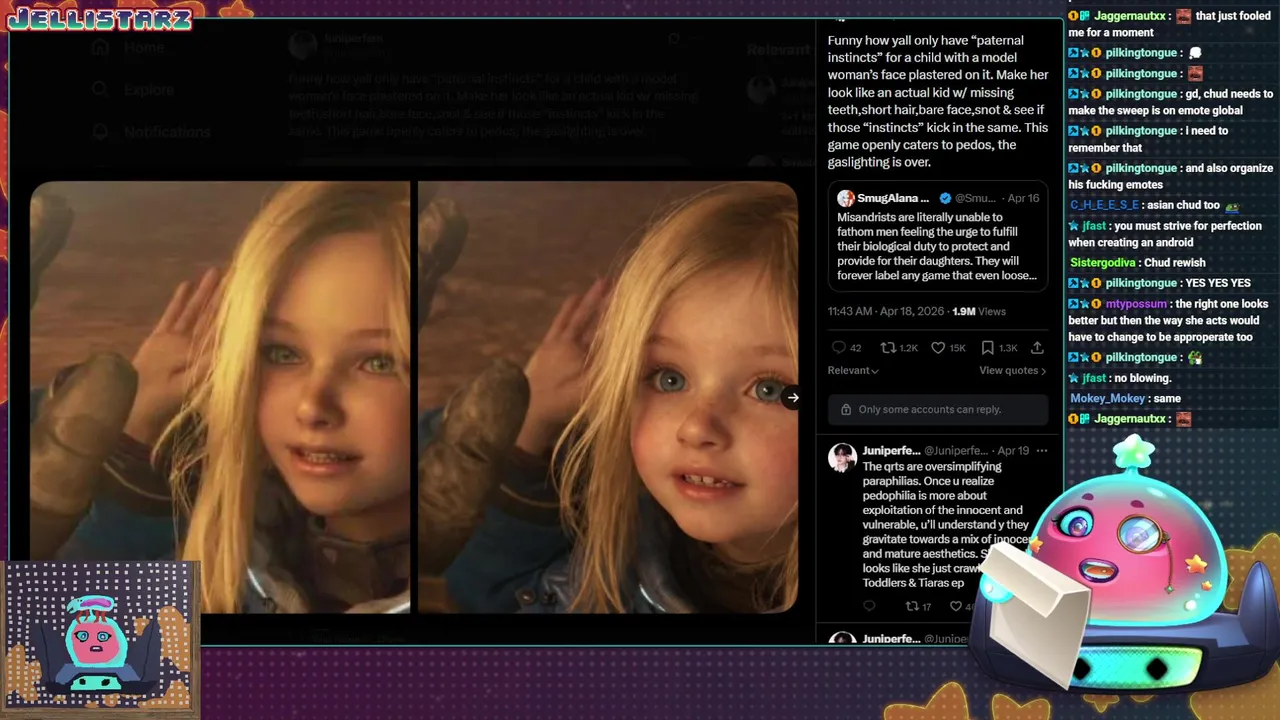The image size is (1280, 720).
Task: Like the post with the 15K heart
Action: click(938, 347)
